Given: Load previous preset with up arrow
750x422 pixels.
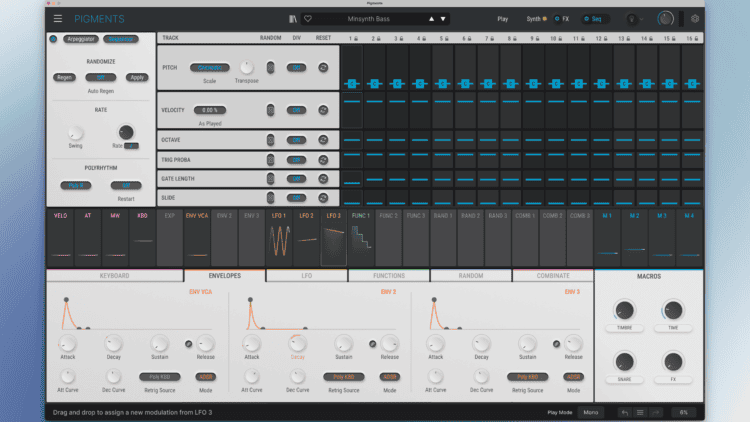Looking at the screenshot, I should coord(431,19).
